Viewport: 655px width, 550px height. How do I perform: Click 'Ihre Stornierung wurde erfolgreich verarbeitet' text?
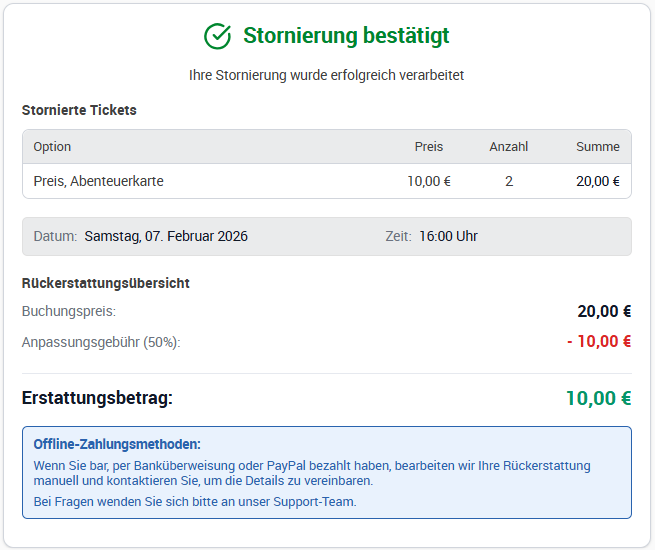click(x=326, y=75)
